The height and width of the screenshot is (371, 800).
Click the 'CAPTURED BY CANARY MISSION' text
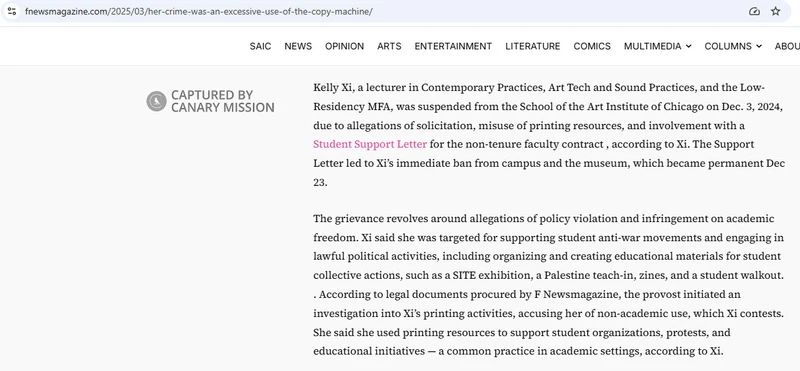[x=222, y=101]
